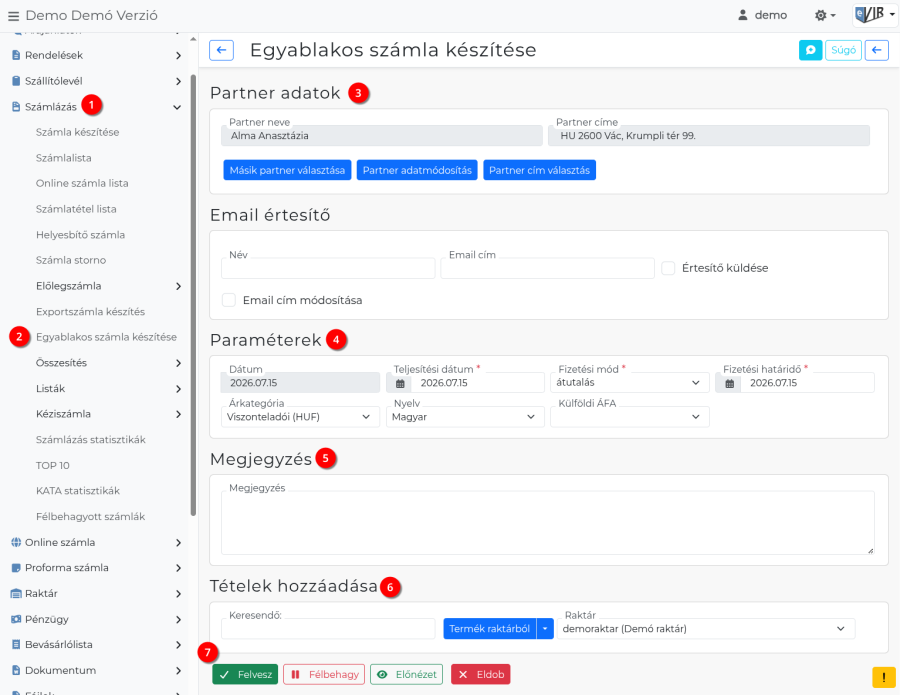Click the Másik partner választása button
This screenshot has height=695, width=900.
pyautogui.click(x=287, y=170)
